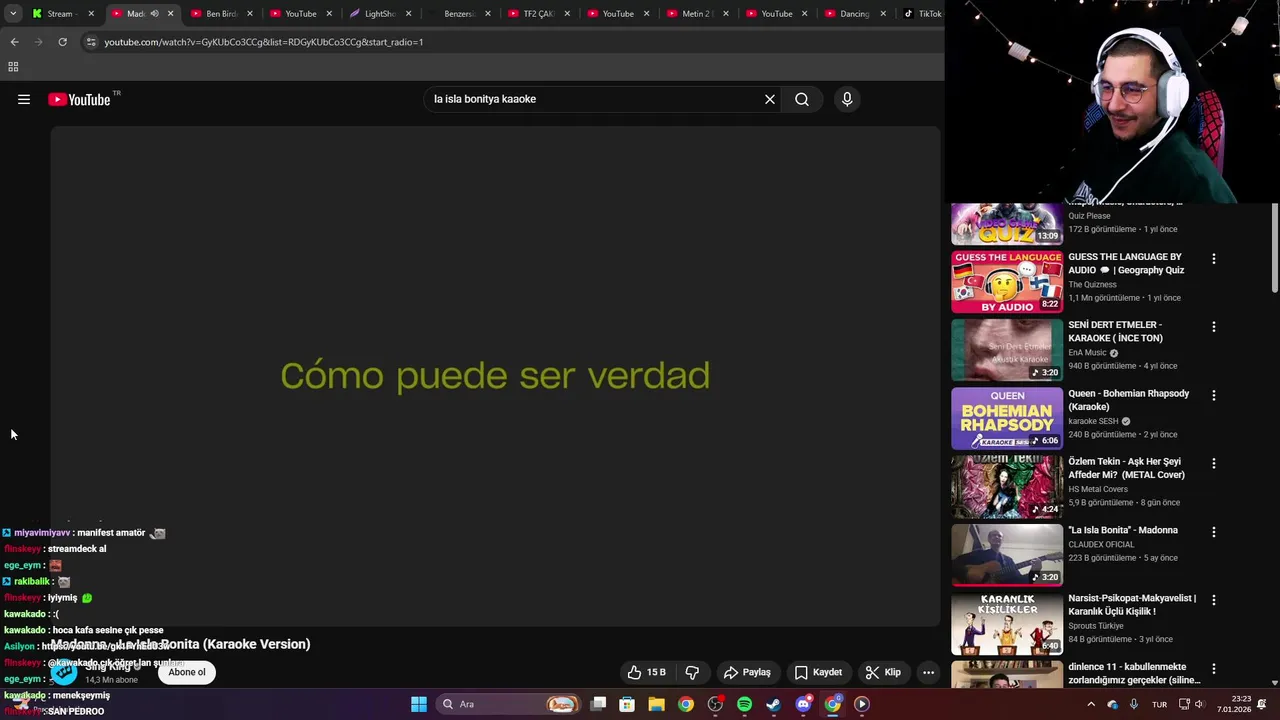This screenshot has width=1280, height=720.
Task: Open the Bohemian Rhapsody karaoke thumbnail
Action: [x=1007, y=418]
